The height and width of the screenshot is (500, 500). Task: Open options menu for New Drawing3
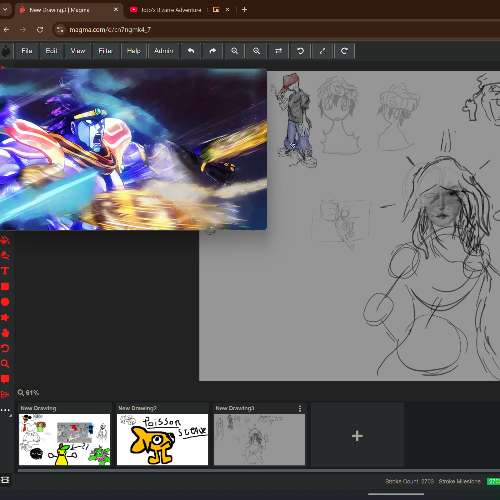[x=300, y=408]
